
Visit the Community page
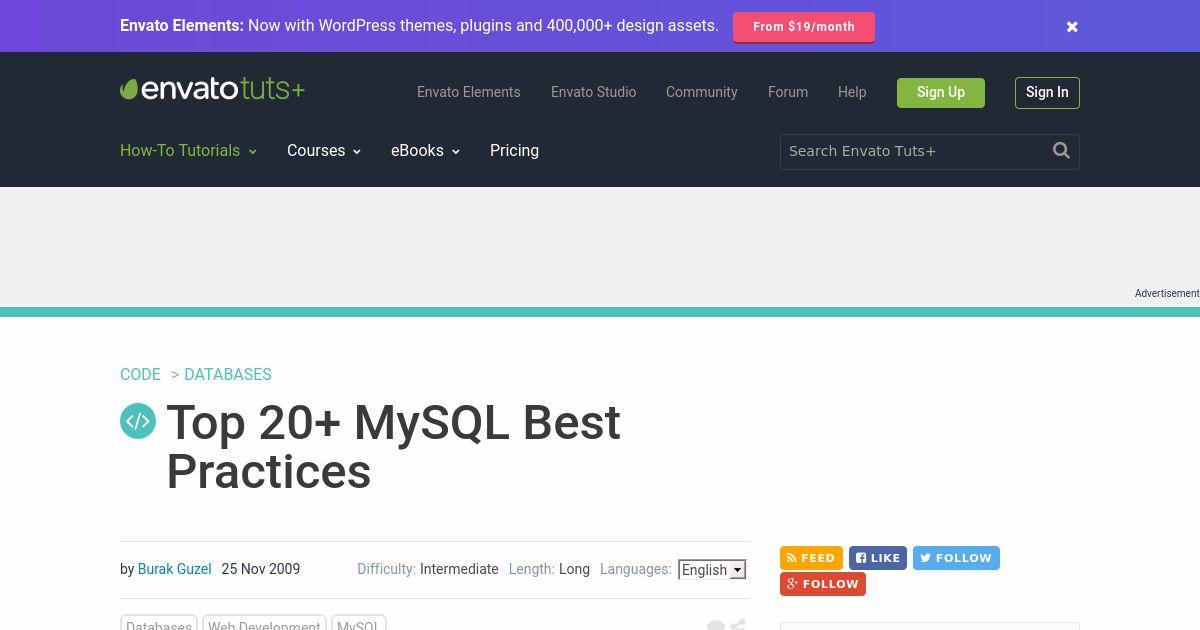tap(701, 92)
